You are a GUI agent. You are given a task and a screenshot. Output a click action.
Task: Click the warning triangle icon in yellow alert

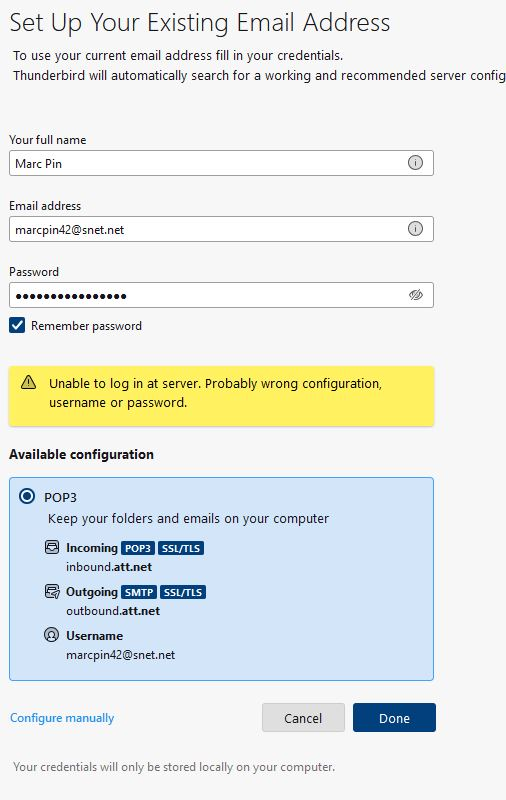point(29,382)
